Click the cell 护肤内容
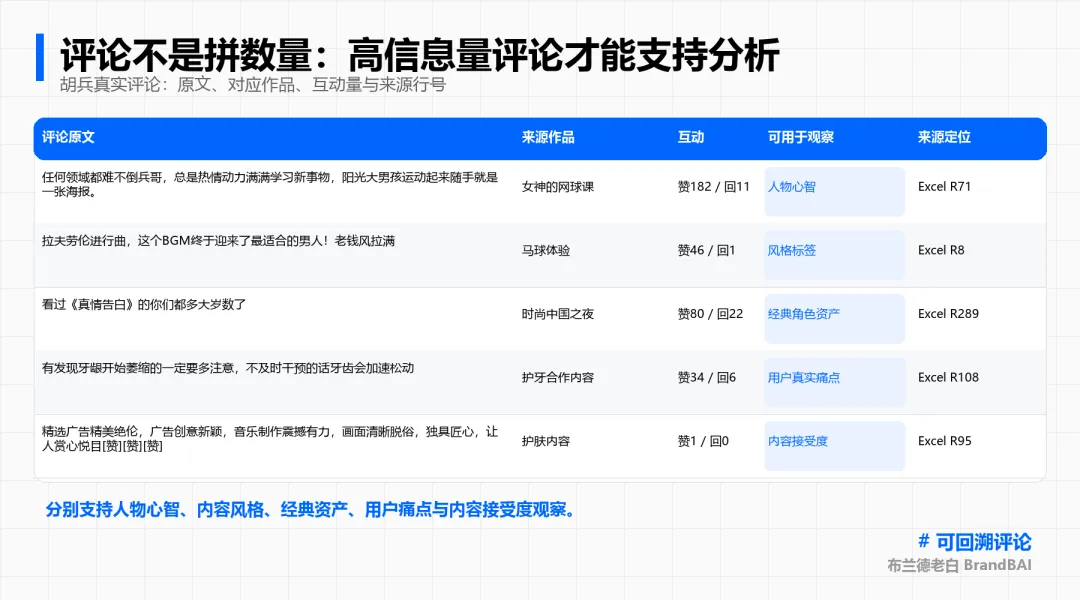This screenshot has height=600, width=1080. click(x=546, y=441)
